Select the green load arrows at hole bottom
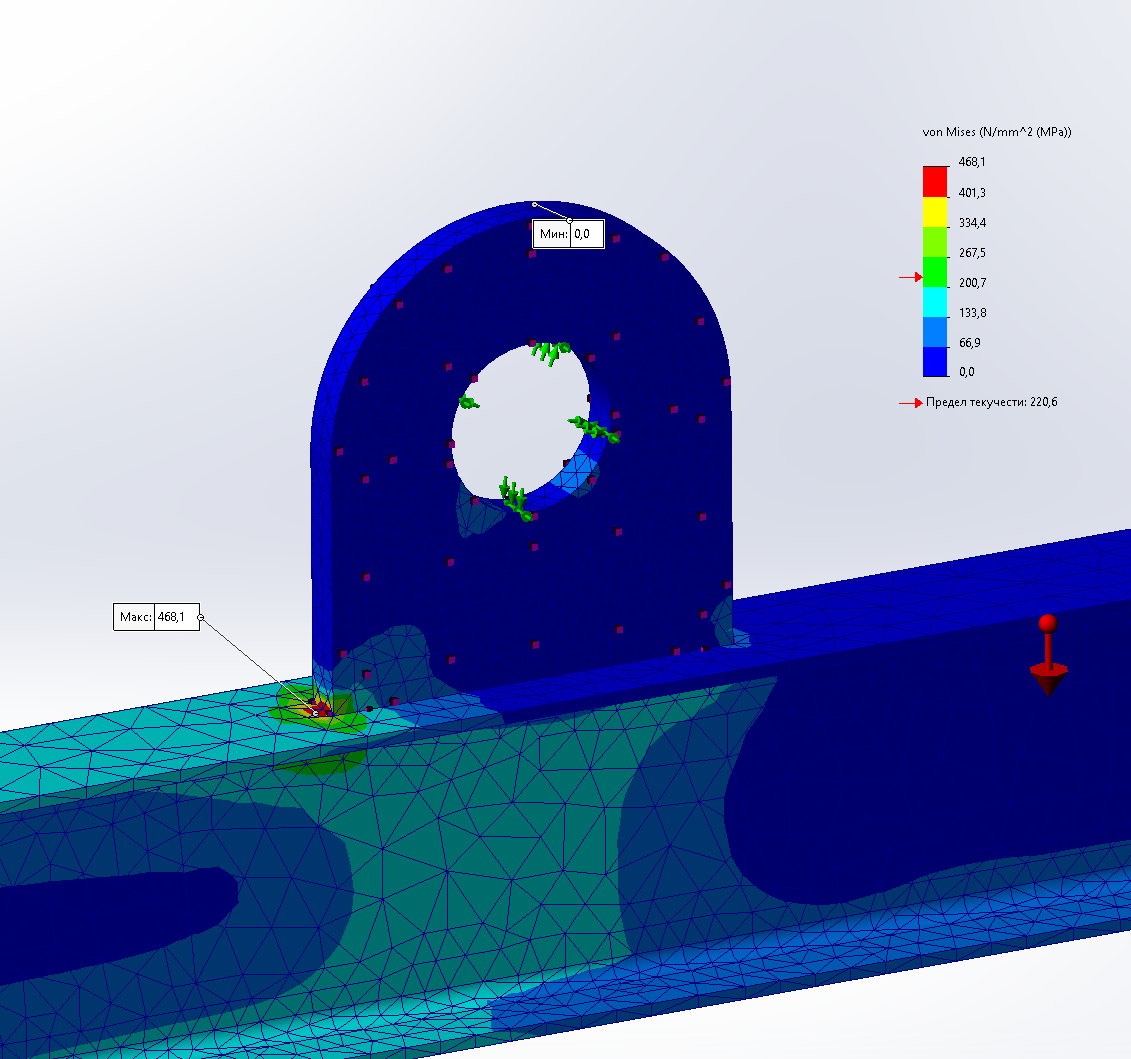Viewport: 1131px width, 1059px height. (516, 499)
